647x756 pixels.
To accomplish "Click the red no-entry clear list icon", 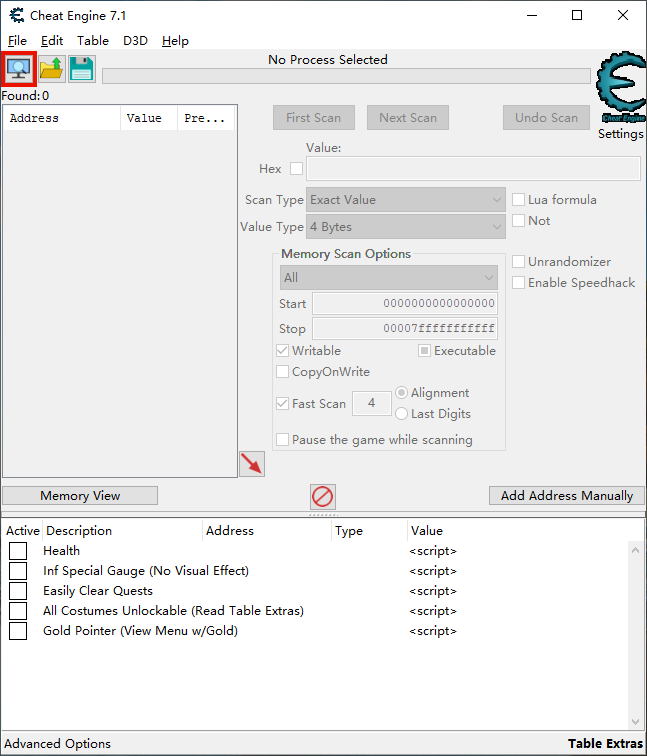I will coord(322,496).
